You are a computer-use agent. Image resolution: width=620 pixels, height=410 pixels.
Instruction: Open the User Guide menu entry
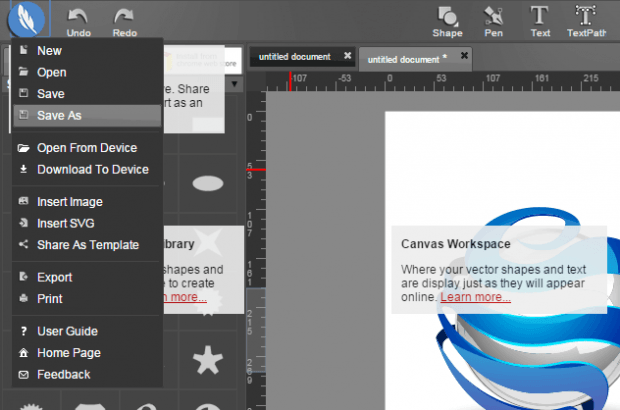(x=67, y=331)
